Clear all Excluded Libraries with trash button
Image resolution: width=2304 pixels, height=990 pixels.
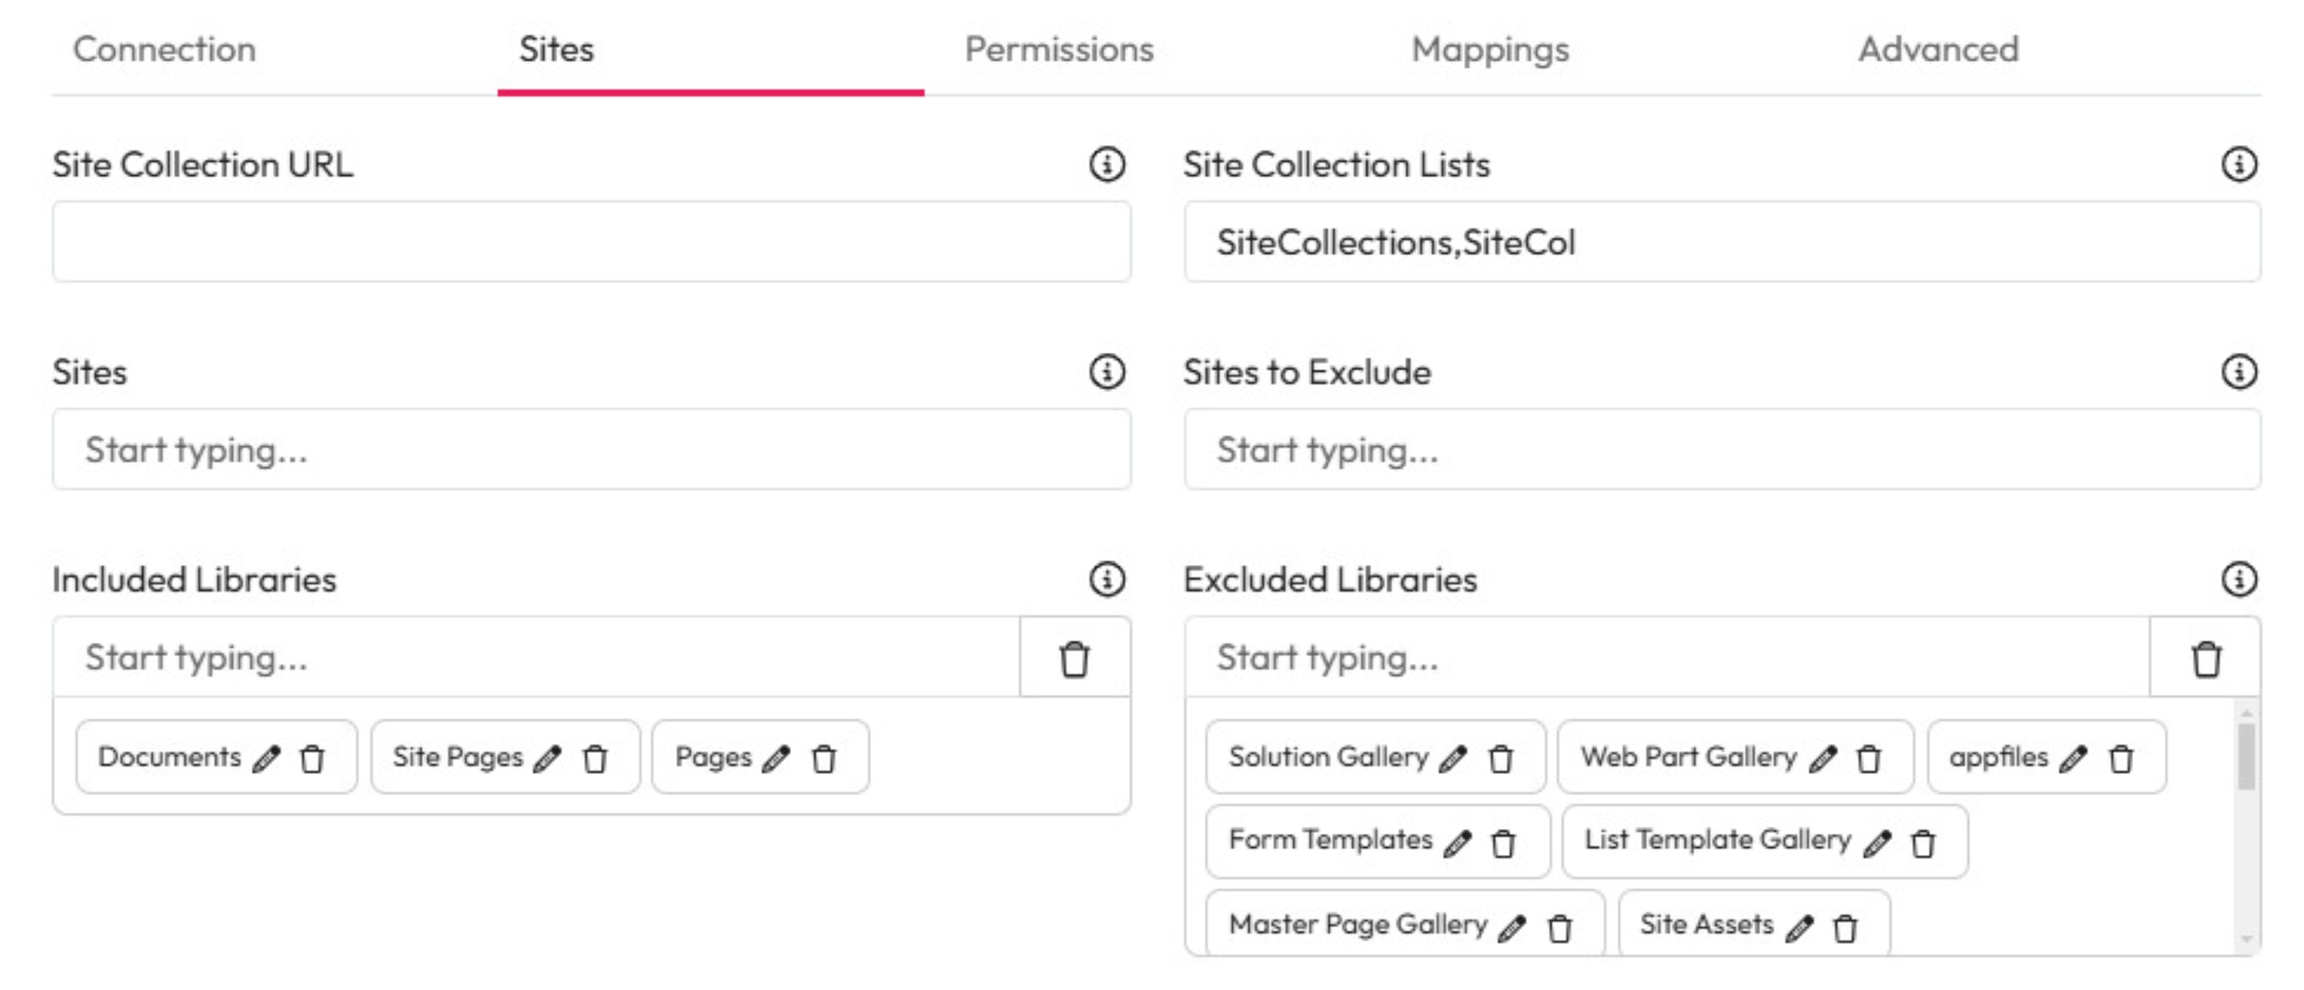(x=2206, y=658)
